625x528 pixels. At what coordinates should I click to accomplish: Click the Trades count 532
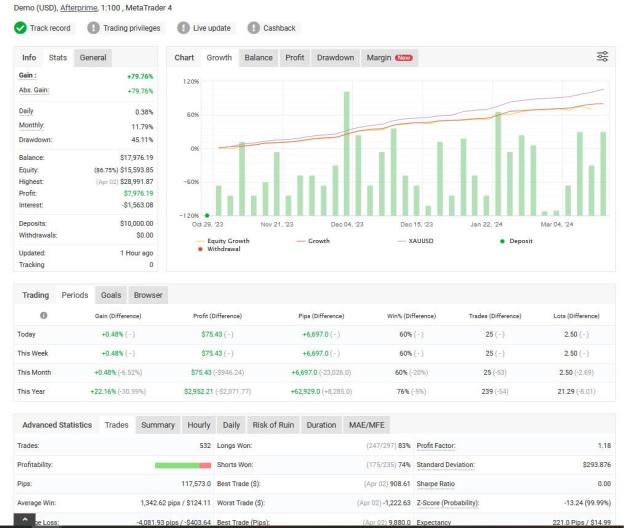(x=205, y=446)
